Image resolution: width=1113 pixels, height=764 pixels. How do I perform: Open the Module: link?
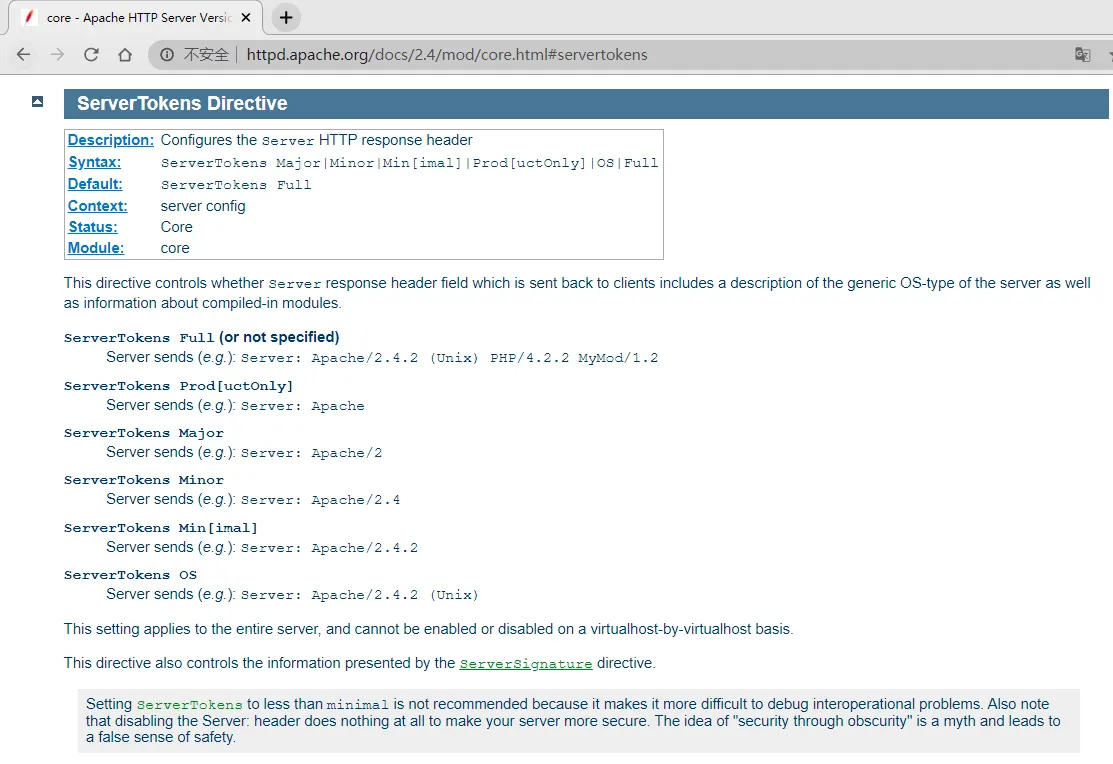pos(96,248)
